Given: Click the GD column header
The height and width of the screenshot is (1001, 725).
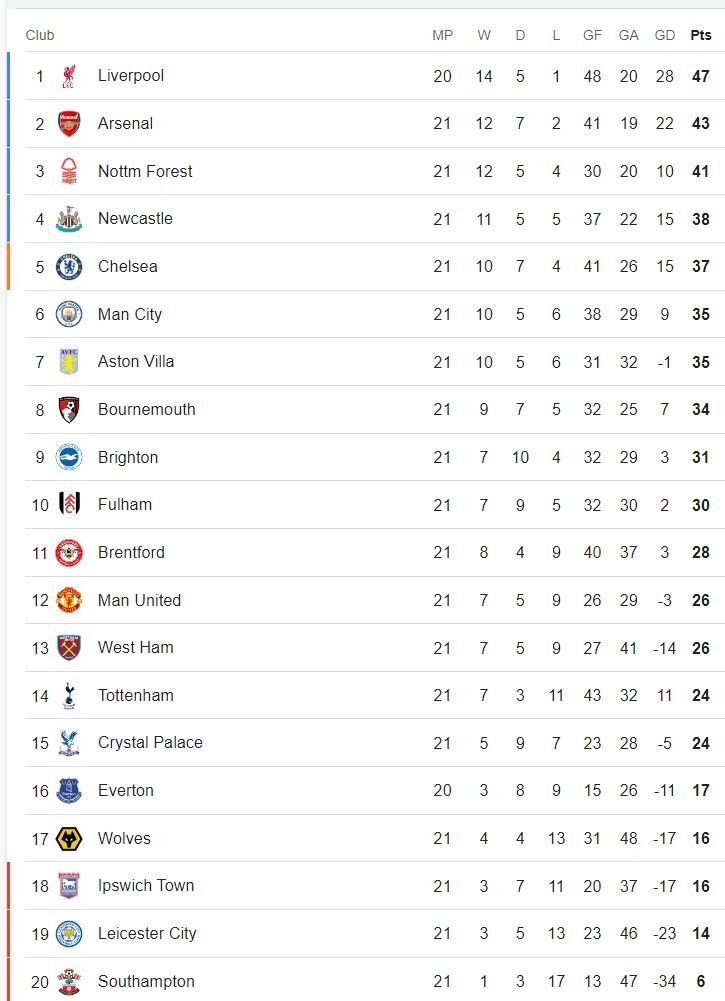Looking at the screenshot, I should pyautogui.click(x=665, y=35).
